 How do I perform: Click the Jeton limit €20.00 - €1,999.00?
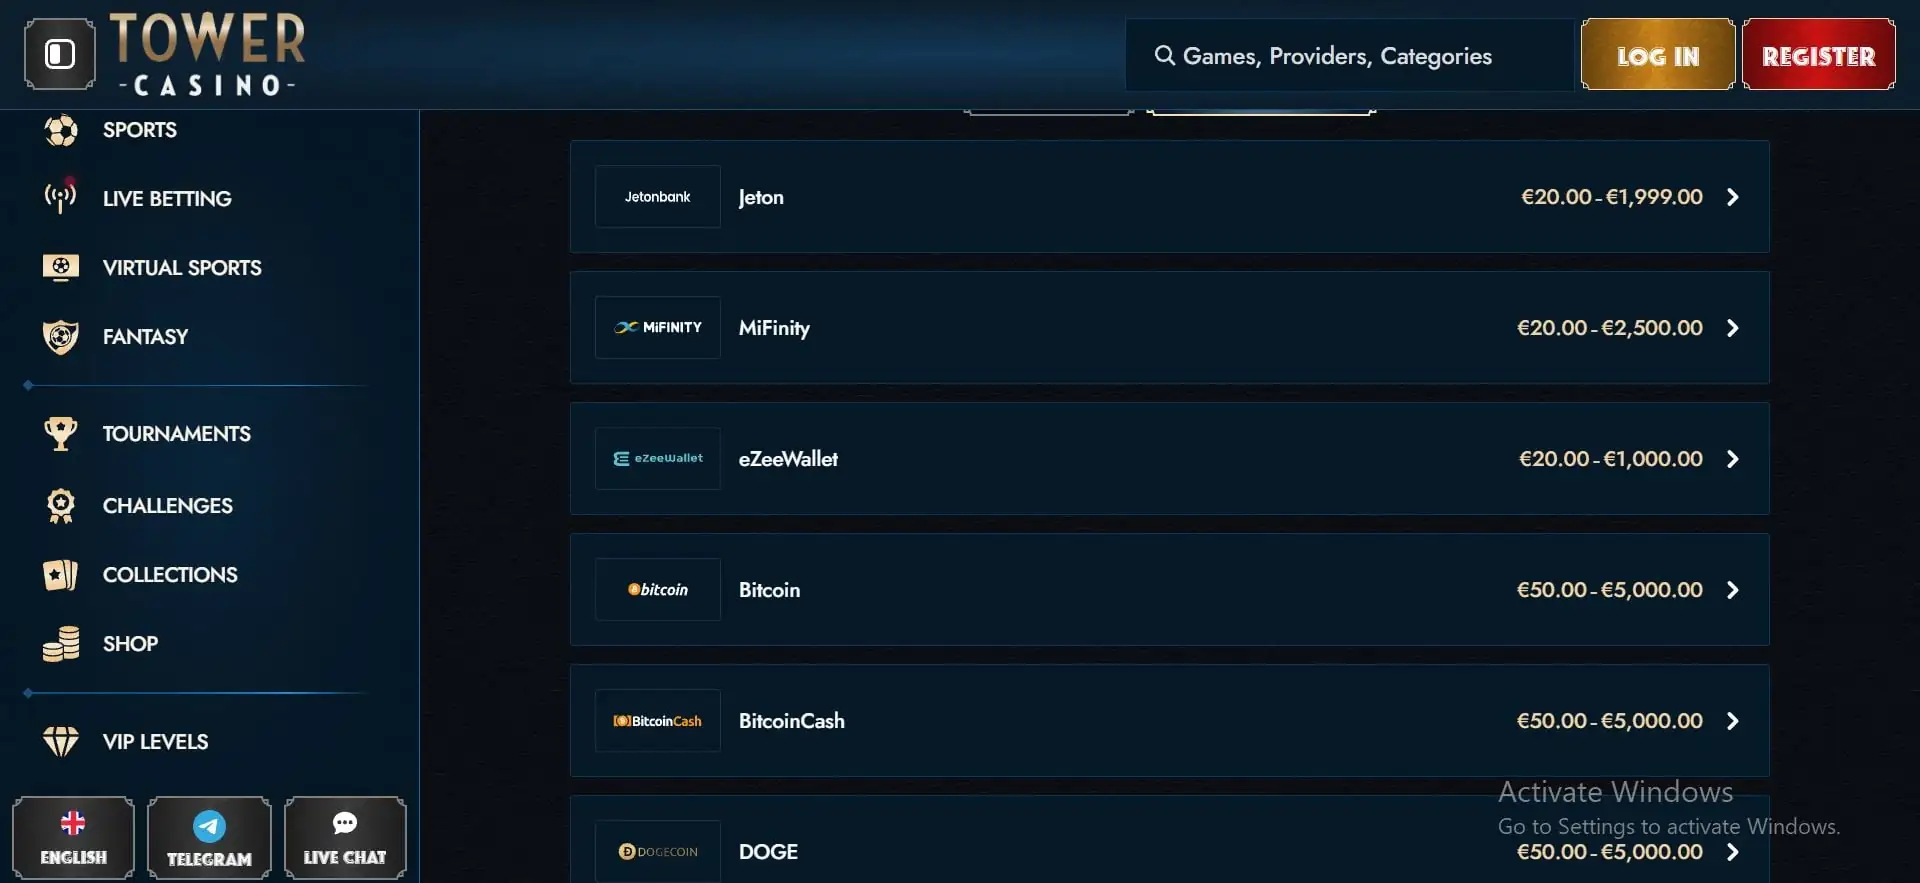click(1612, 197)
